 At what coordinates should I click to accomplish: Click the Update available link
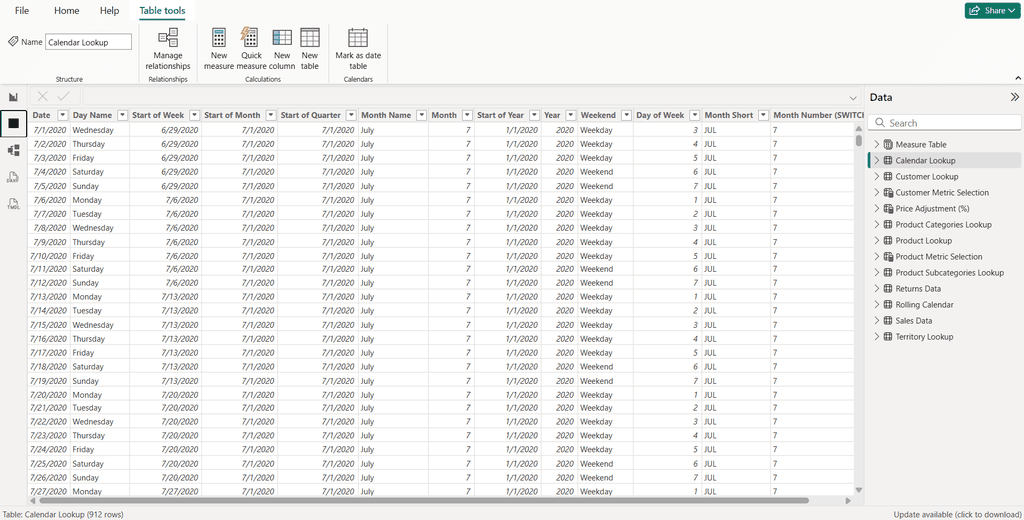pyautogui.click(x=957, y=514)
